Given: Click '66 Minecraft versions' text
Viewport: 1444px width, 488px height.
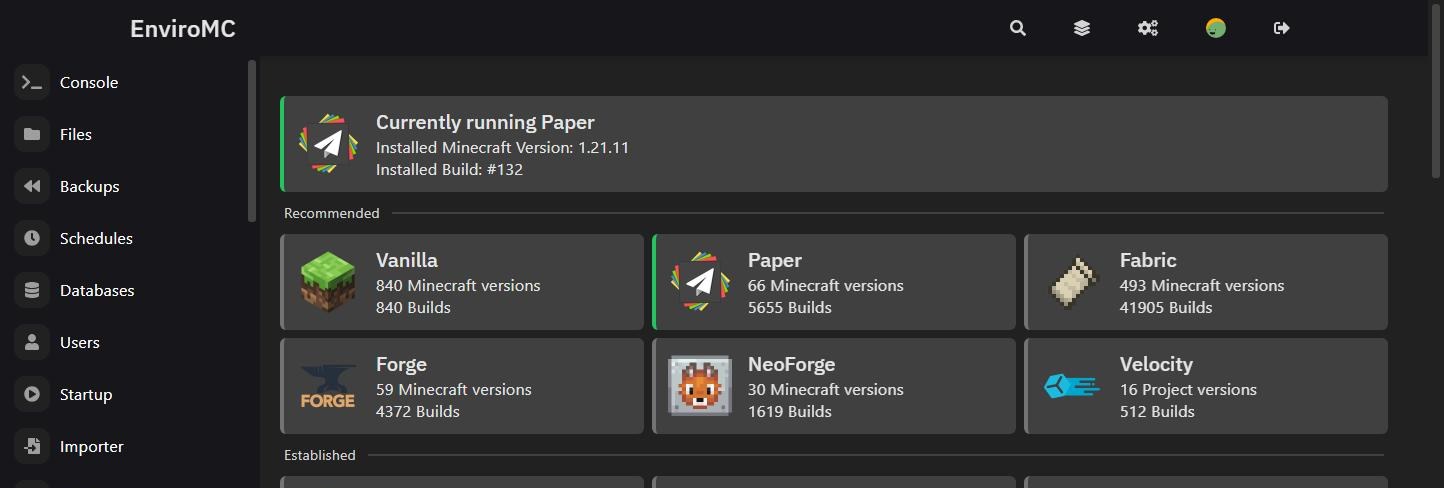Looking at the screenshot, I should point(826,285).
